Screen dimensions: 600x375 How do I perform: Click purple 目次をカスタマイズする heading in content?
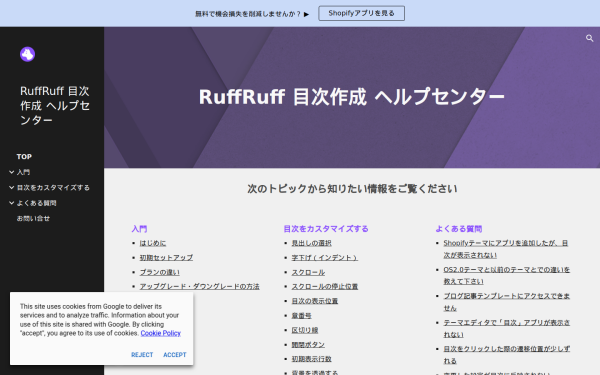(x=326, y=229)
